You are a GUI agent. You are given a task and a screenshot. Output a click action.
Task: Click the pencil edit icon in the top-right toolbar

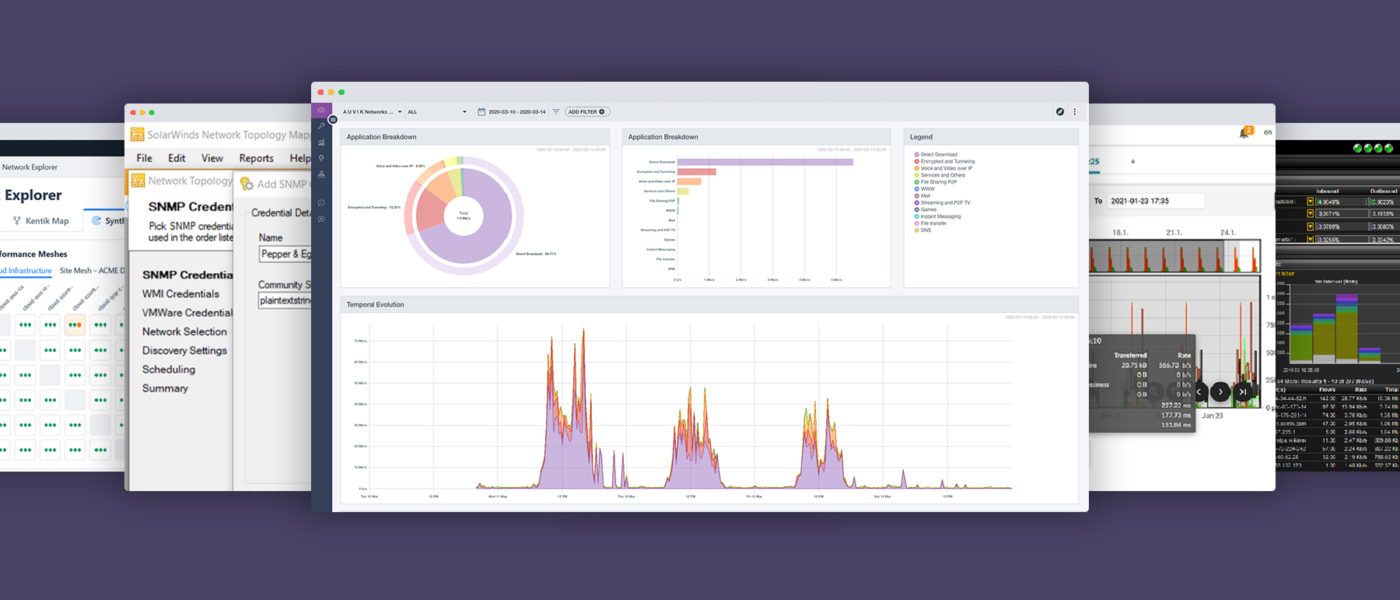point(1060,111)
